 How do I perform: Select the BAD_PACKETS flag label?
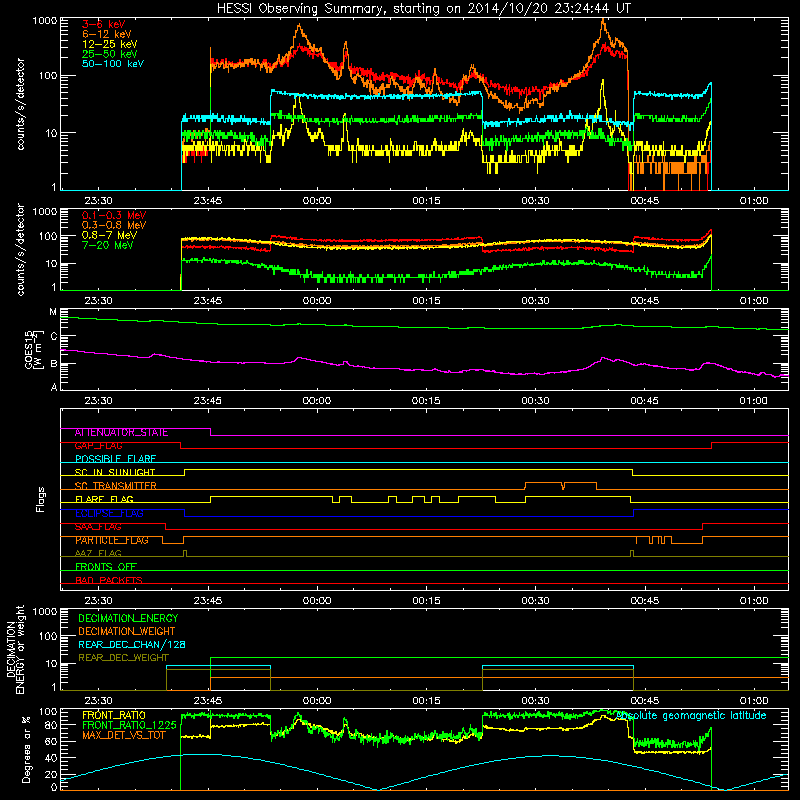tap(109, 580)
